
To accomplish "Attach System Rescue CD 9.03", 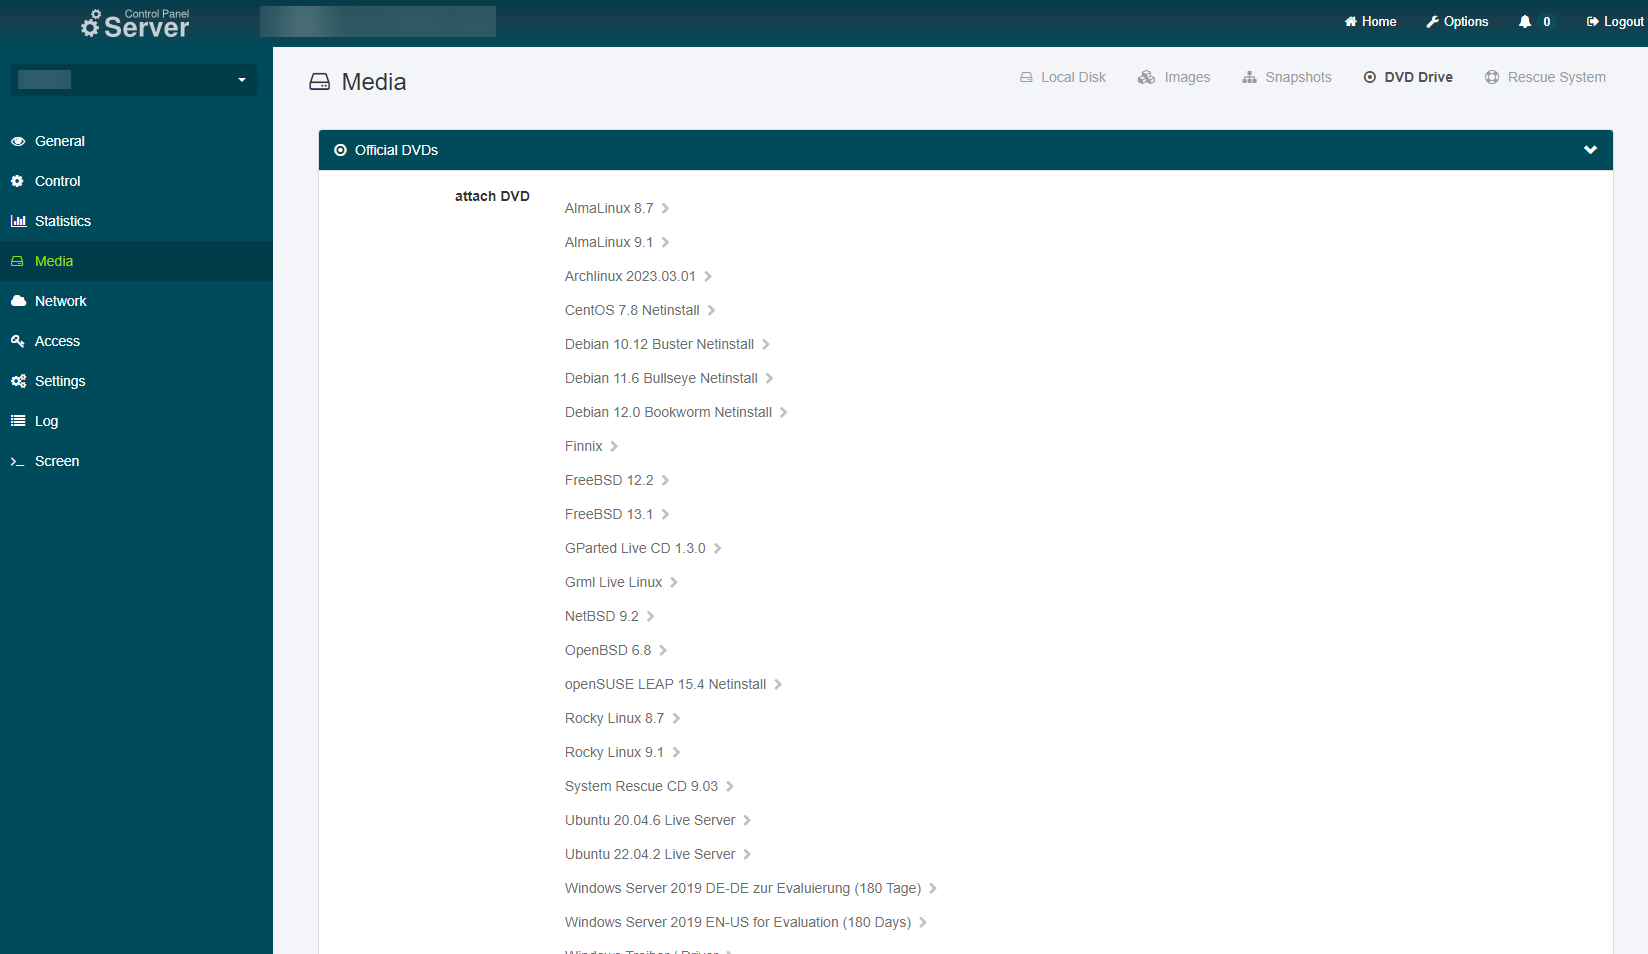I will (649, 786).
